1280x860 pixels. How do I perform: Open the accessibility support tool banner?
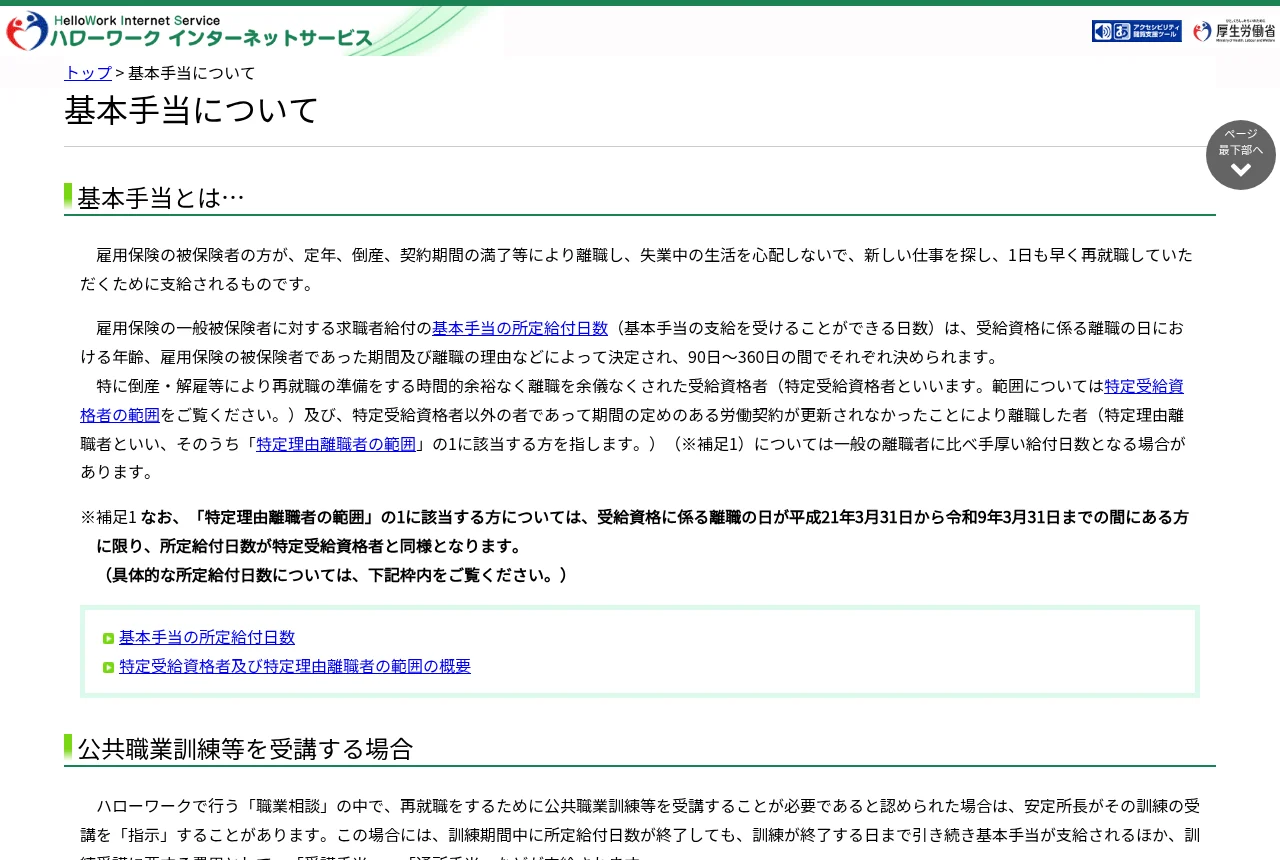1137,31
